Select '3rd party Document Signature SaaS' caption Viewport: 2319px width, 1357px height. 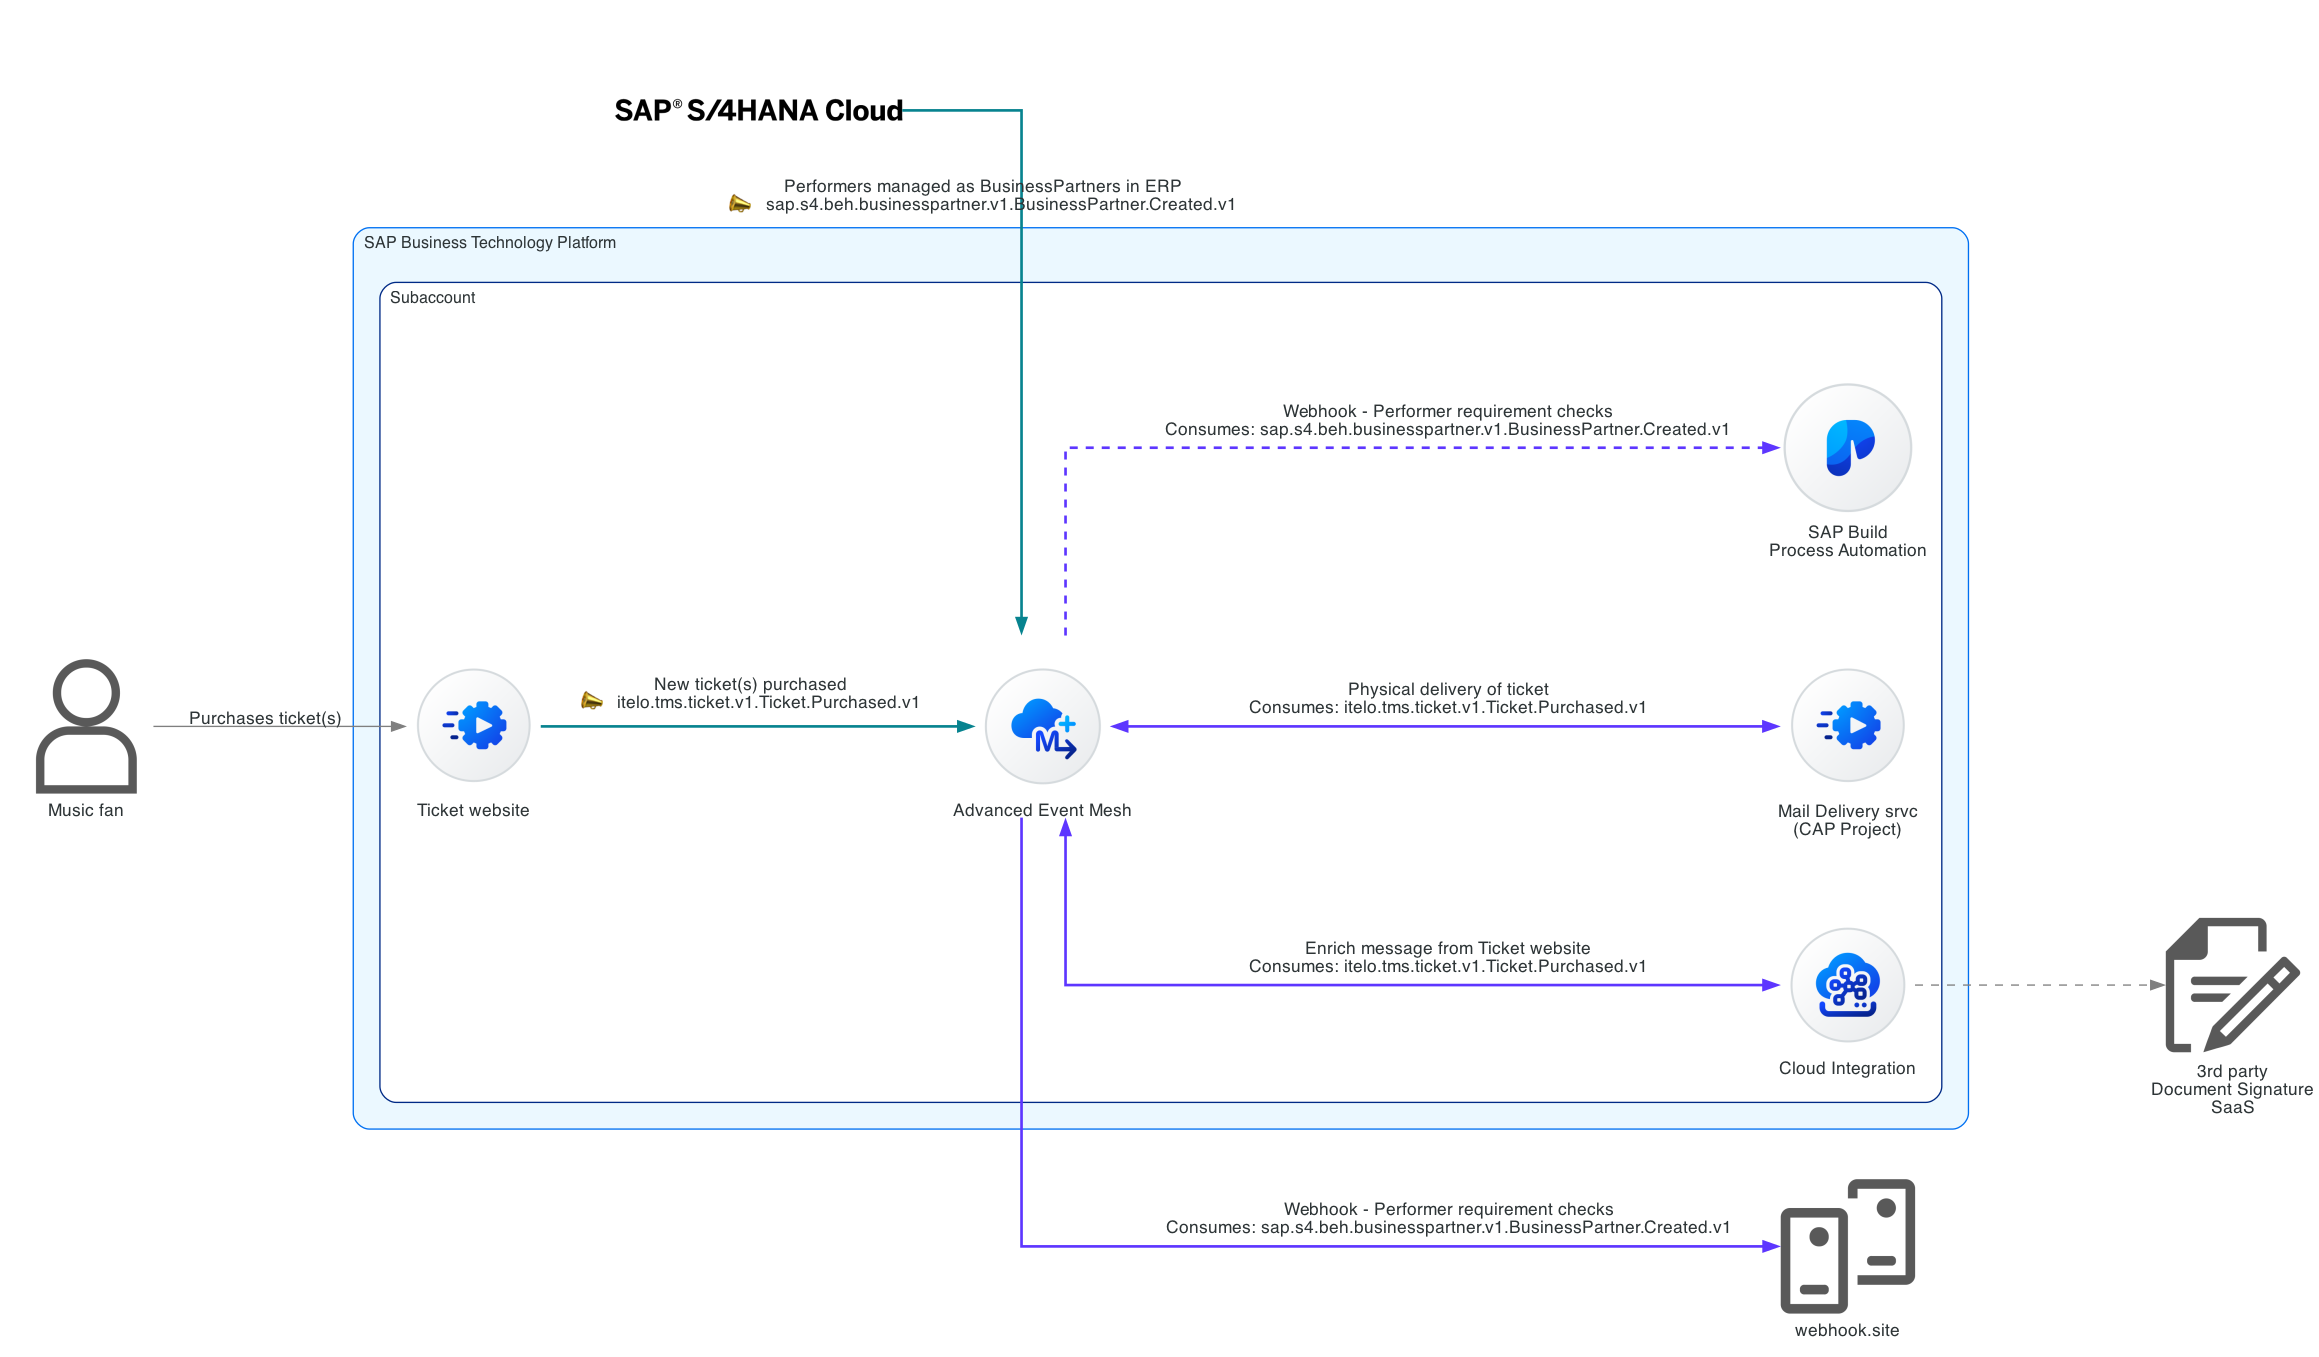click(2232, 1089)
